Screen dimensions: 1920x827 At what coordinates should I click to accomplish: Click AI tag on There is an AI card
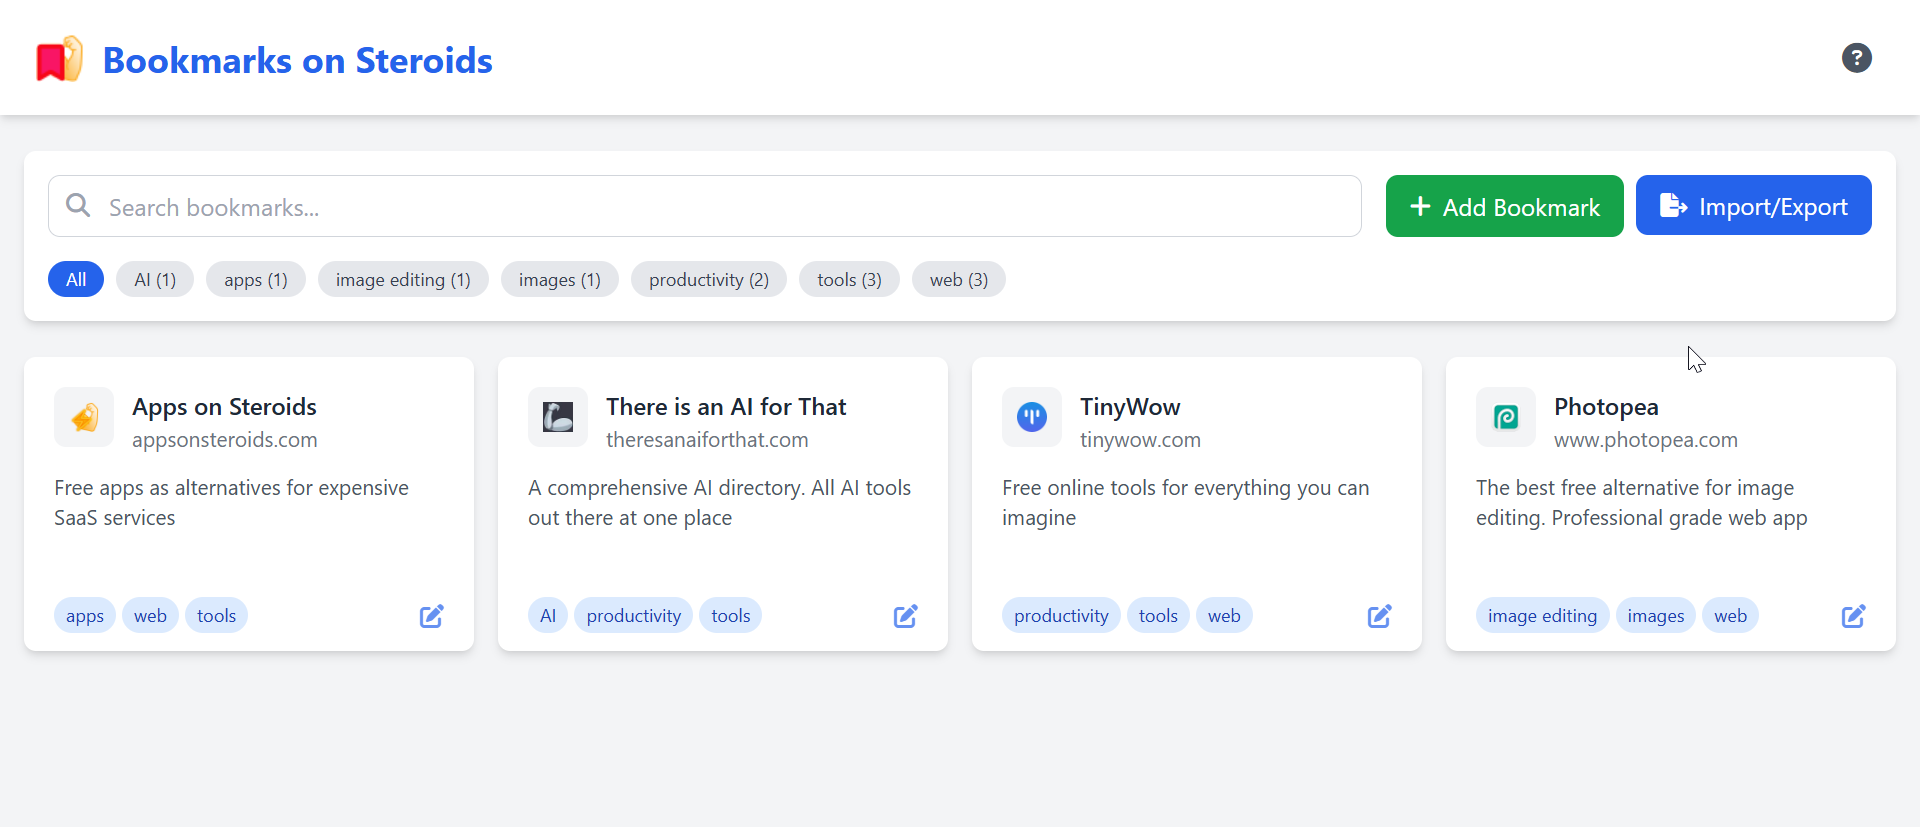pos(548,616)
